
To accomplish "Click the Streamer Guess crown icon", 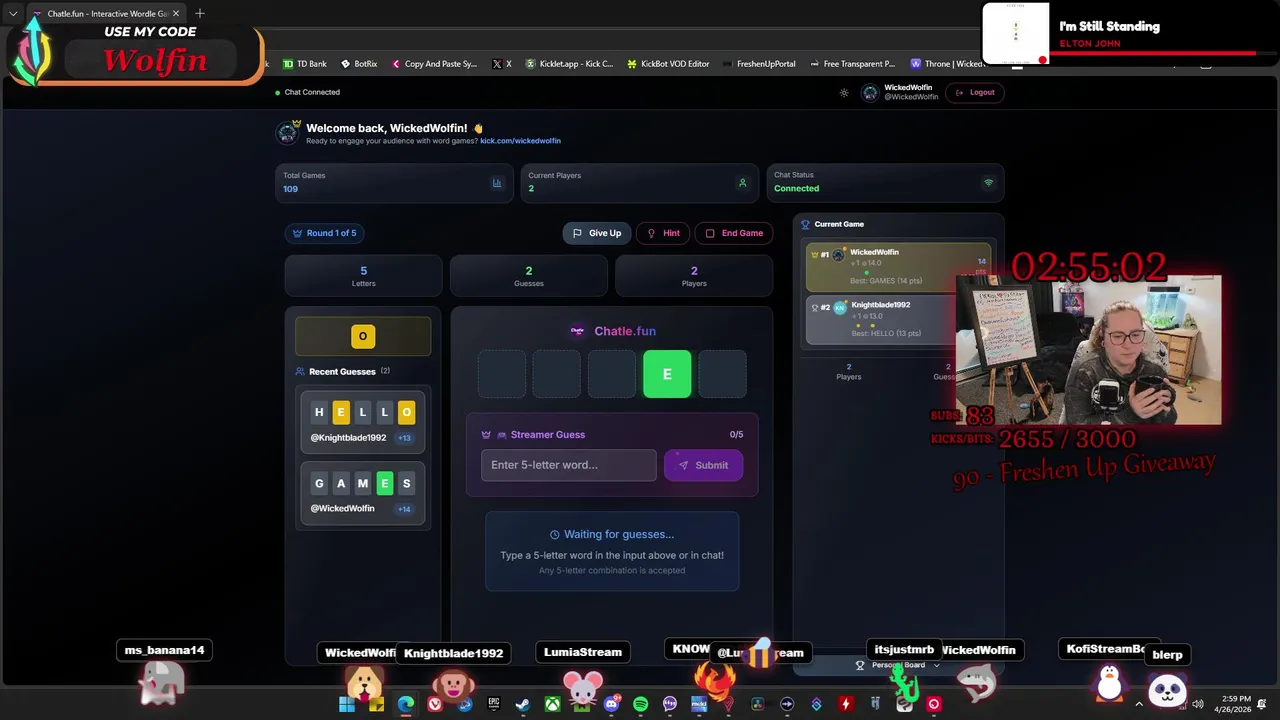I will 486,435.
